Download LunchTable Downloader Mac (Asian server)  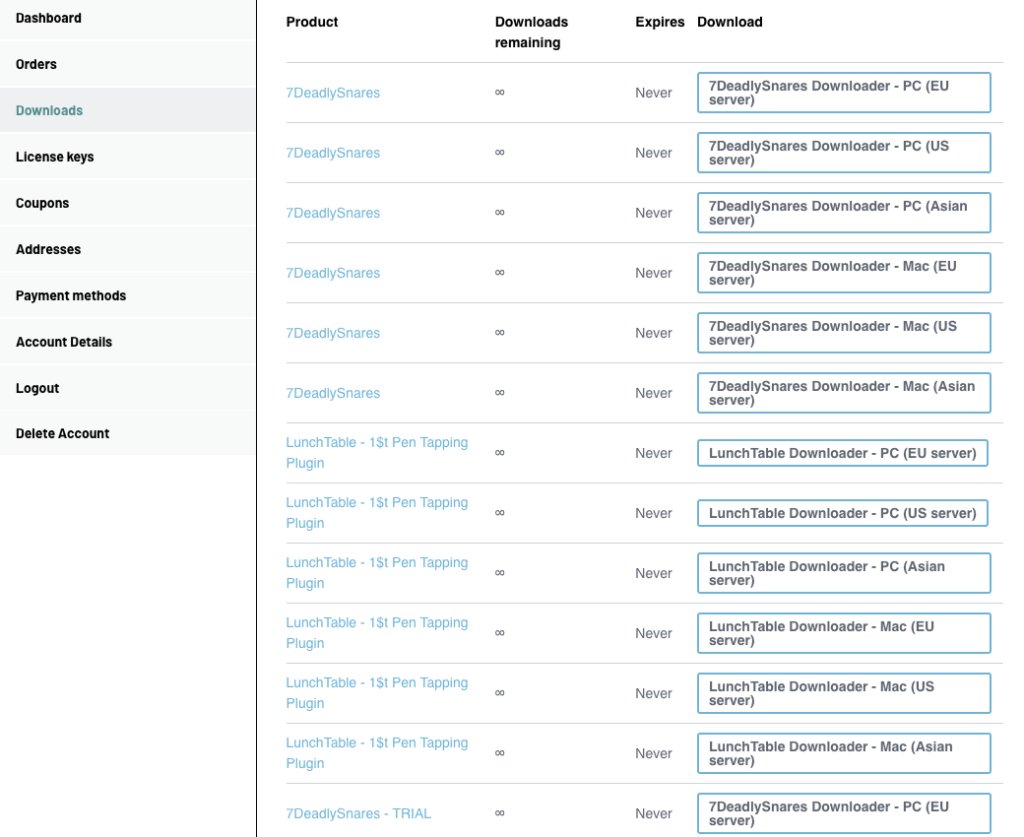point(843,753)
